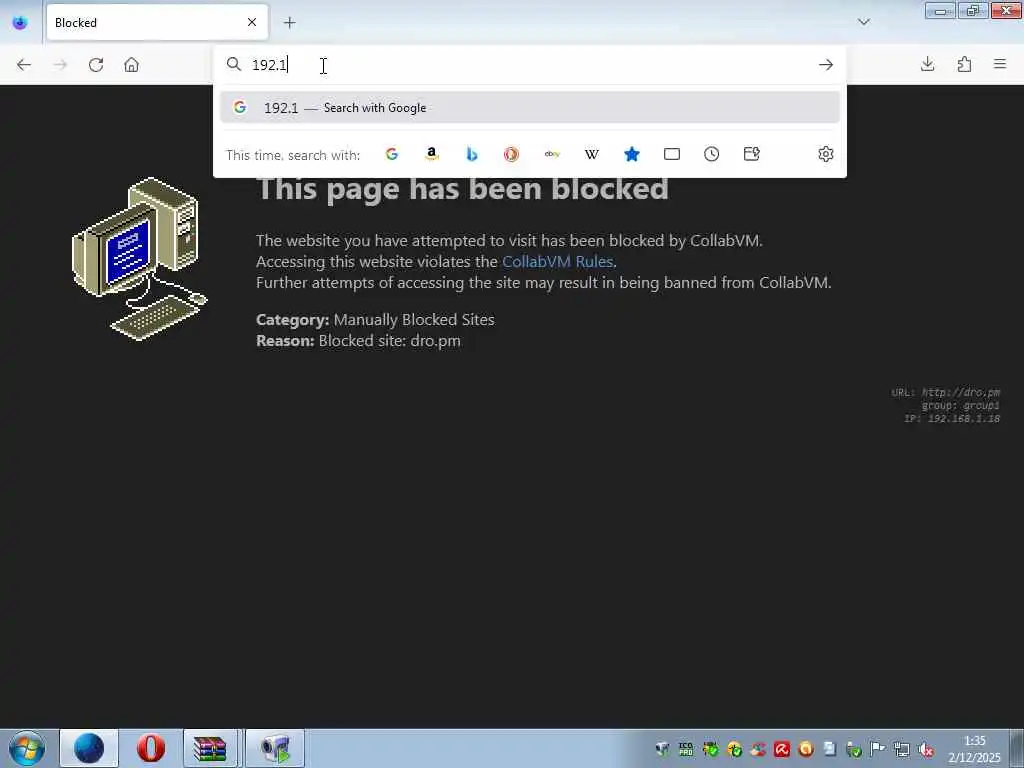Close the Blocked tab
The image size is (1024, 768).
pyautogui.click(x=252, y=22)
